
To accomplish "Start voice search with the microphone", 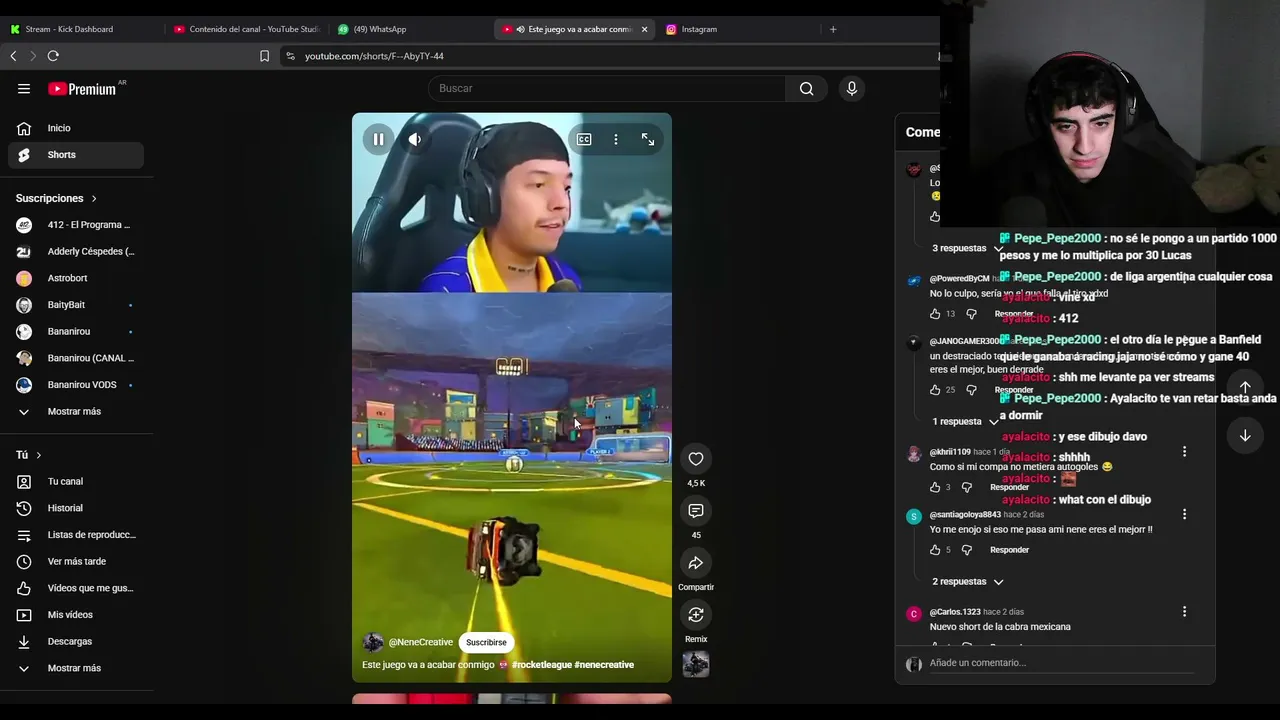I will coord(852,89).
